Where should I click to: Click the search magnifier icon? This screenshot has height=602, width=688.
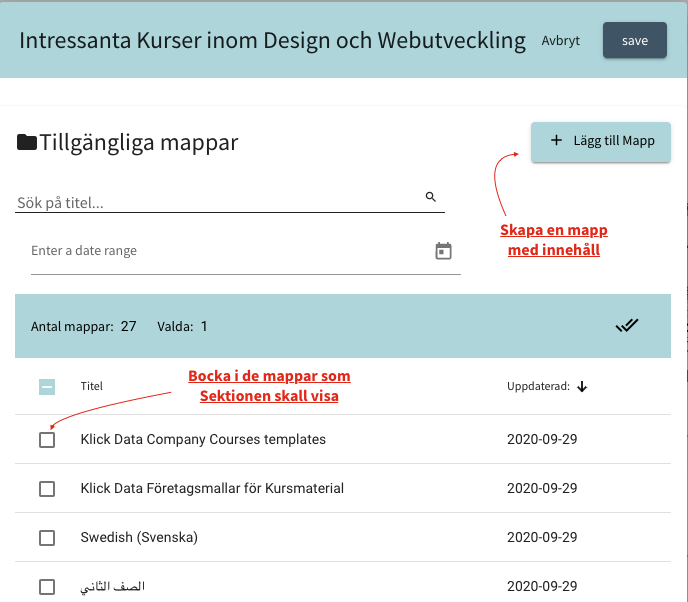coord(431,197)
